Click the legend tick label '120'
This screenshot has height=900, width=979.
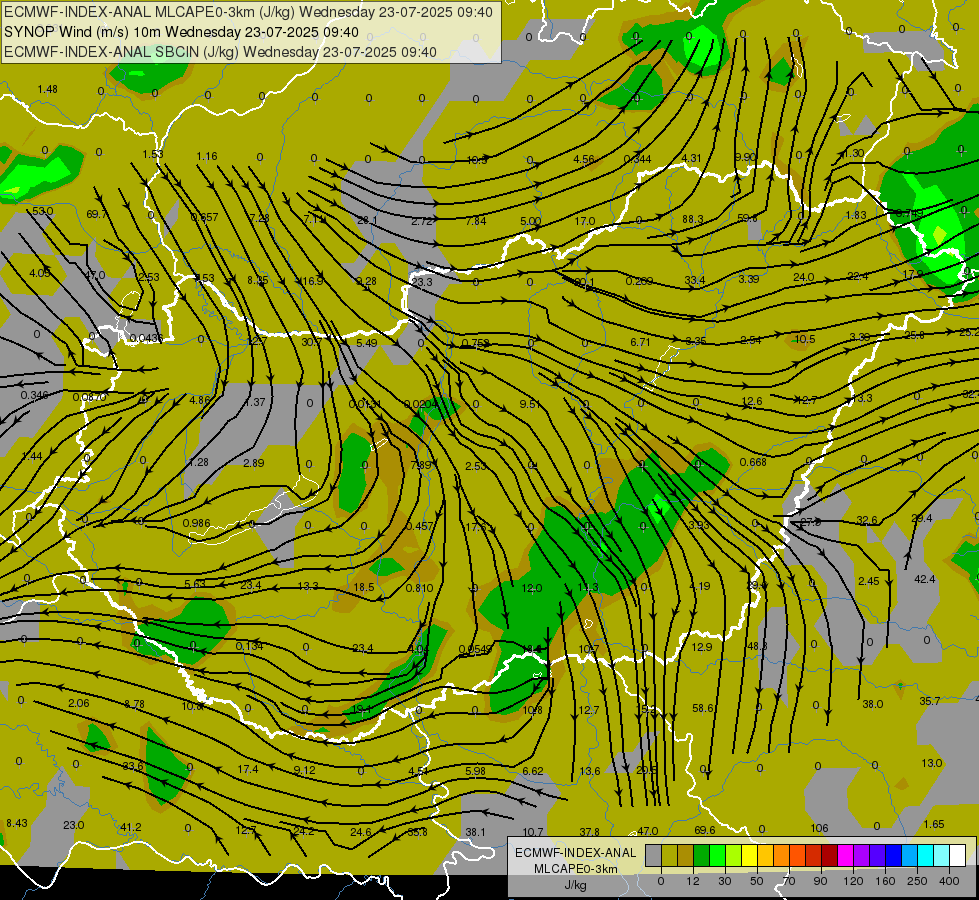(x=853, y=881)
